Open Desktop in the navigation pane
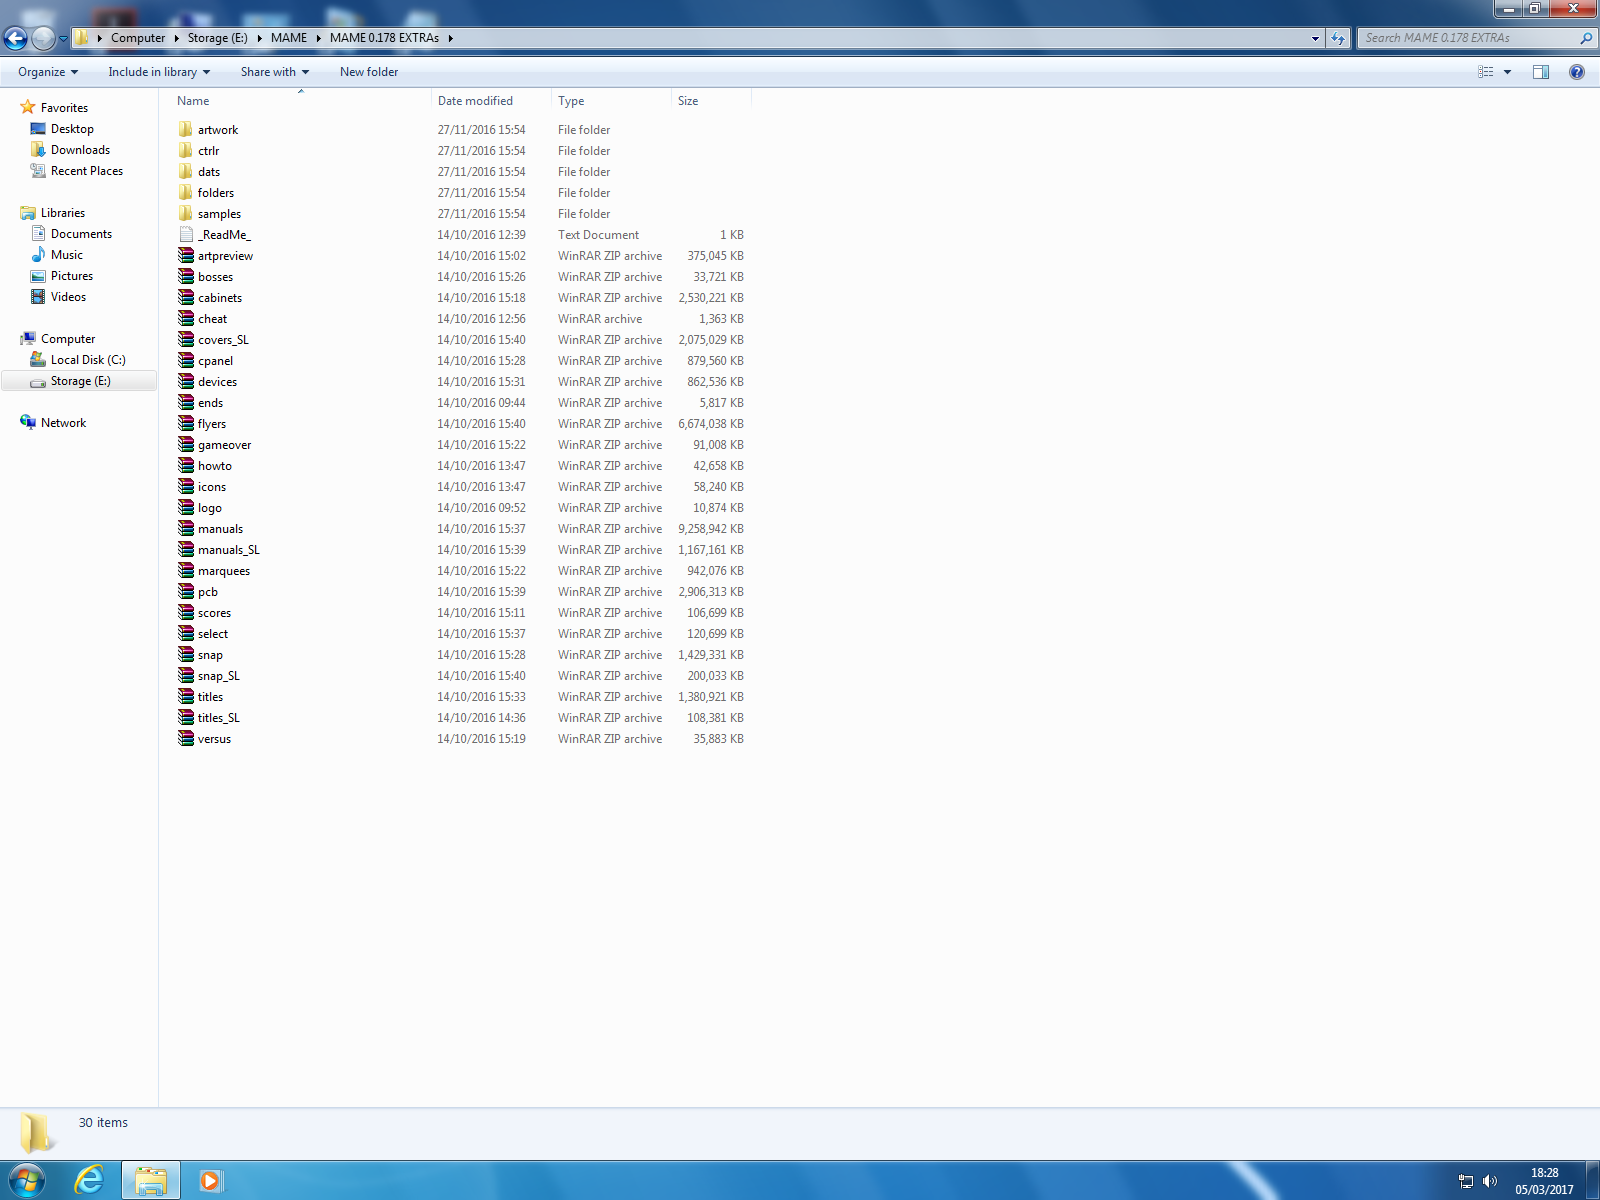The width and height of the screenshot is (1600, 1200). pos(72,129)
